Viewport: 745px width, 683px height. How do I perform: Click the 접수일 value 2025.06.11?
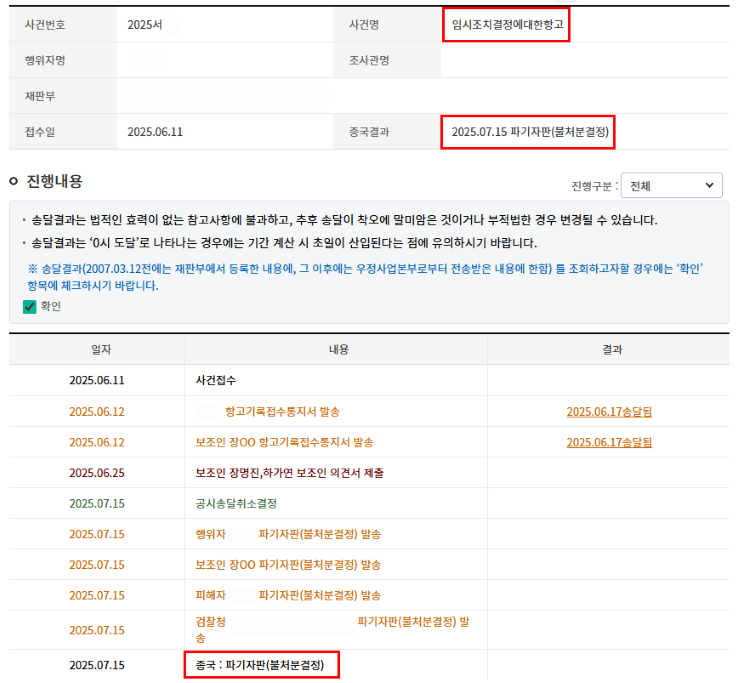[x=155, y=132]
